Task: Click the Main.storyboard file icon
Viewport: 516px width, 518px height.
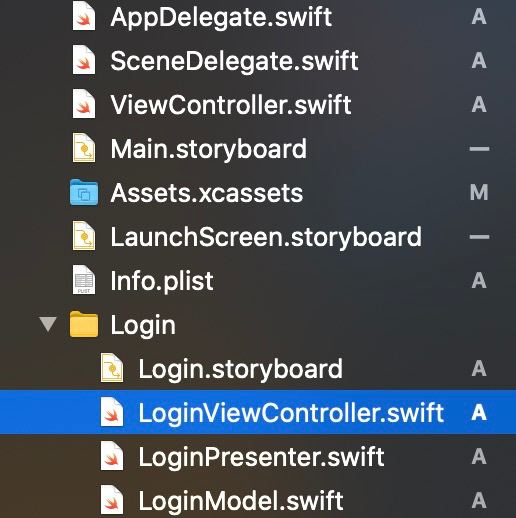Action: click(x=84, y=149)
